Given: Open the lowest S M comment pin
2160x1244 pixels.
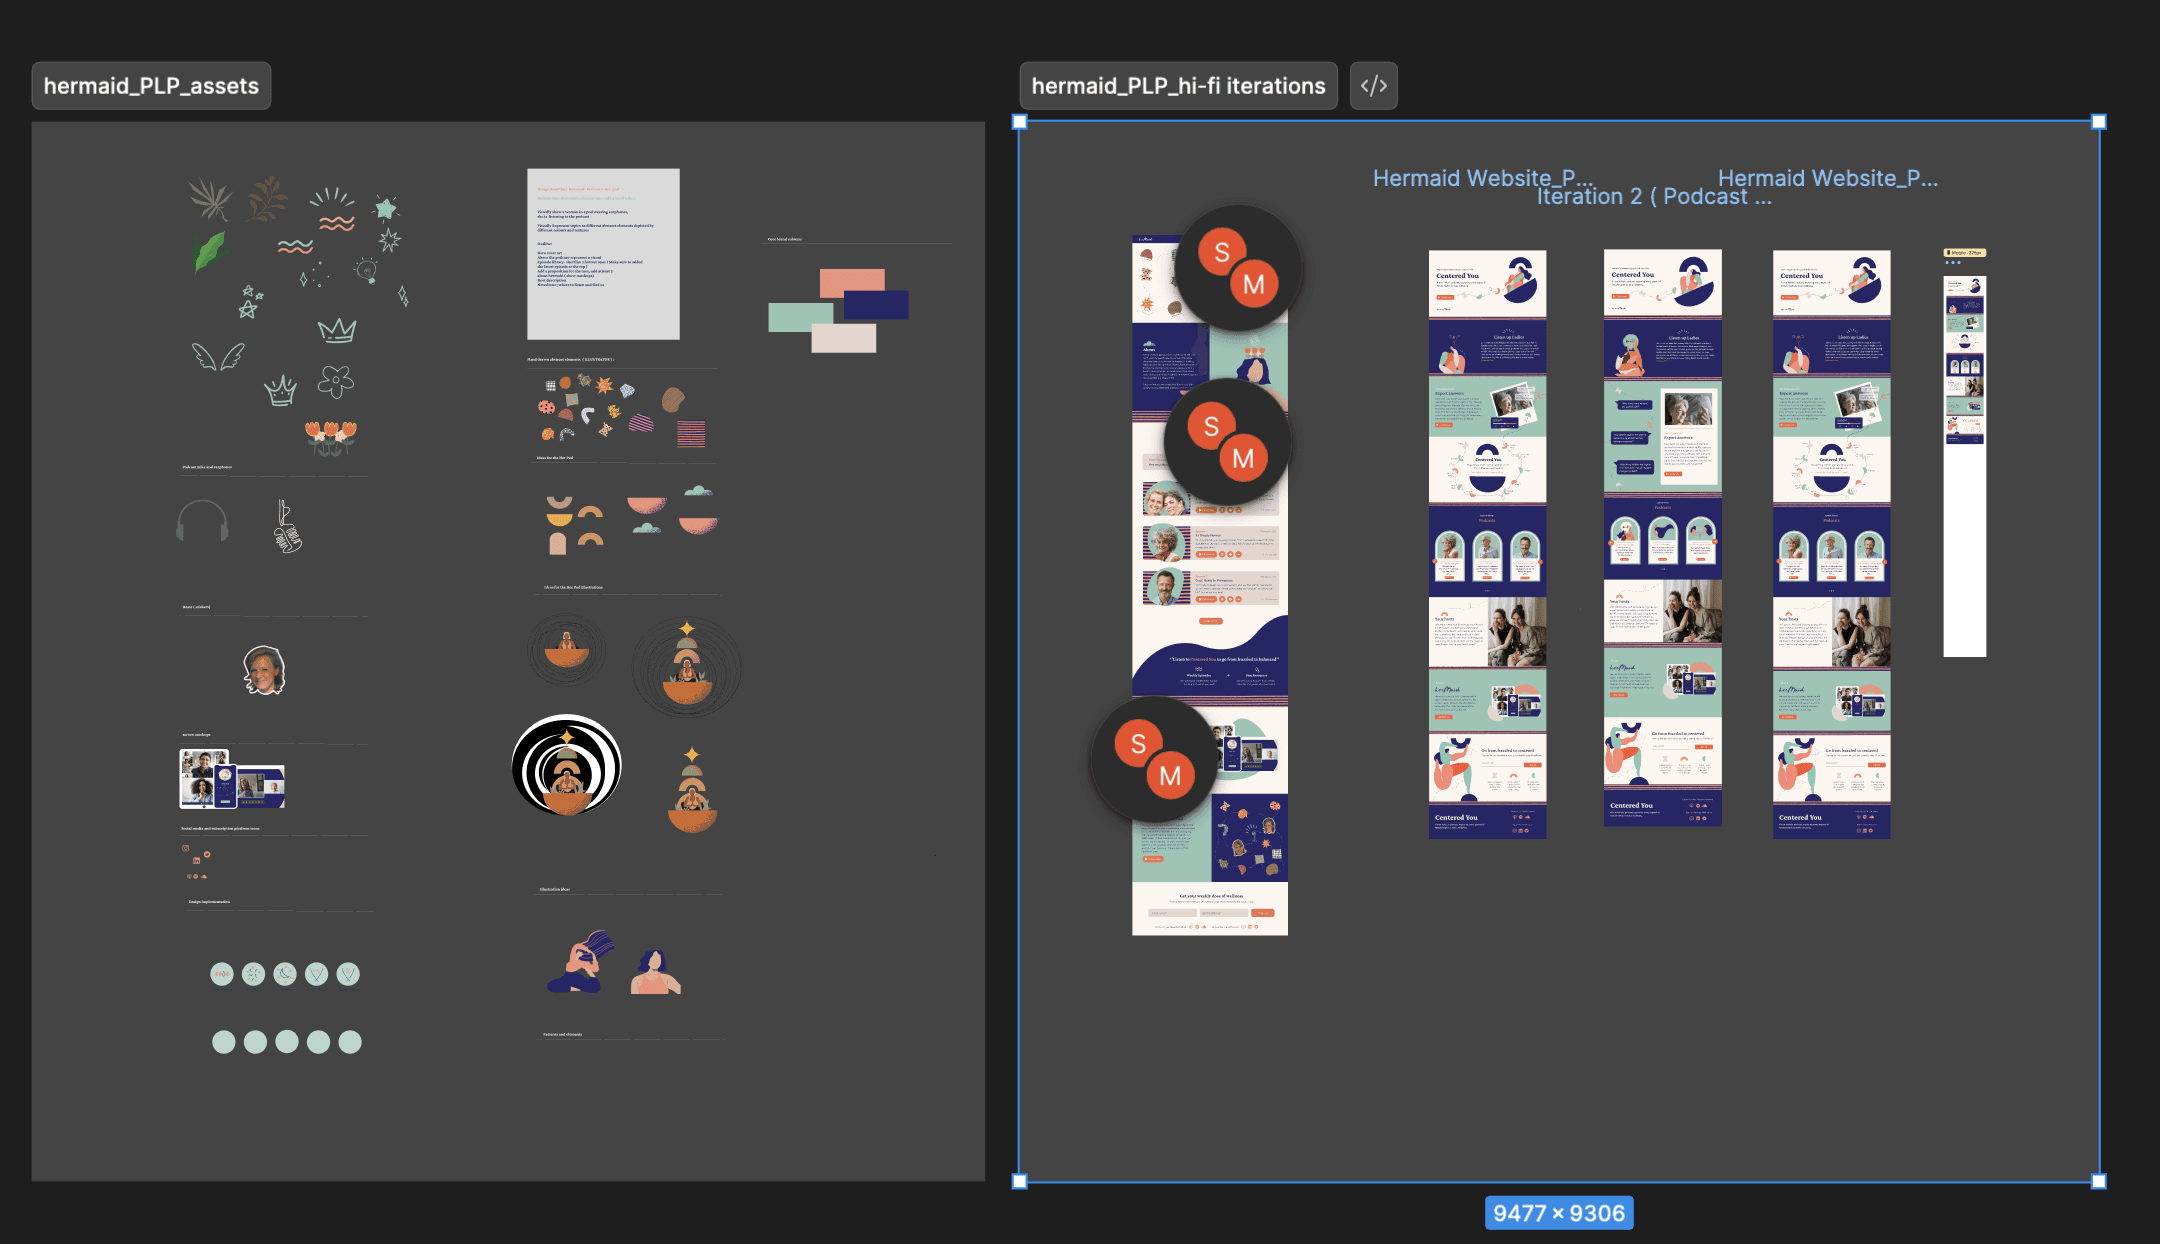Looking at the screenshot, I should 1154,759.
